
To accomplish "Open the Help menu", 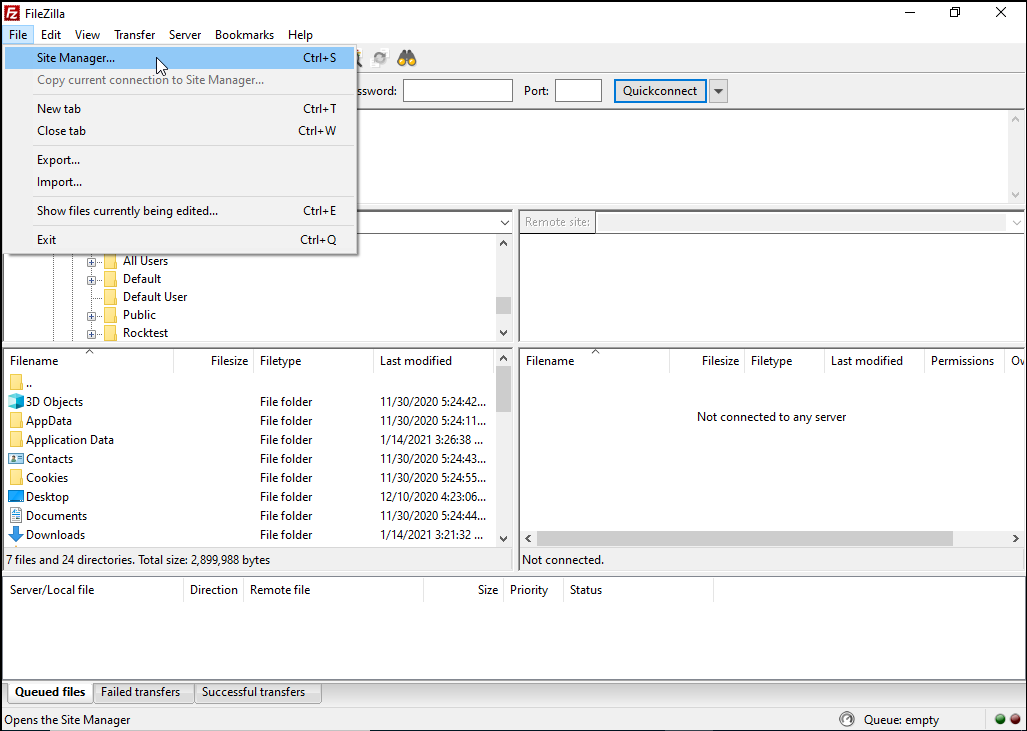I will click(300, 35).
